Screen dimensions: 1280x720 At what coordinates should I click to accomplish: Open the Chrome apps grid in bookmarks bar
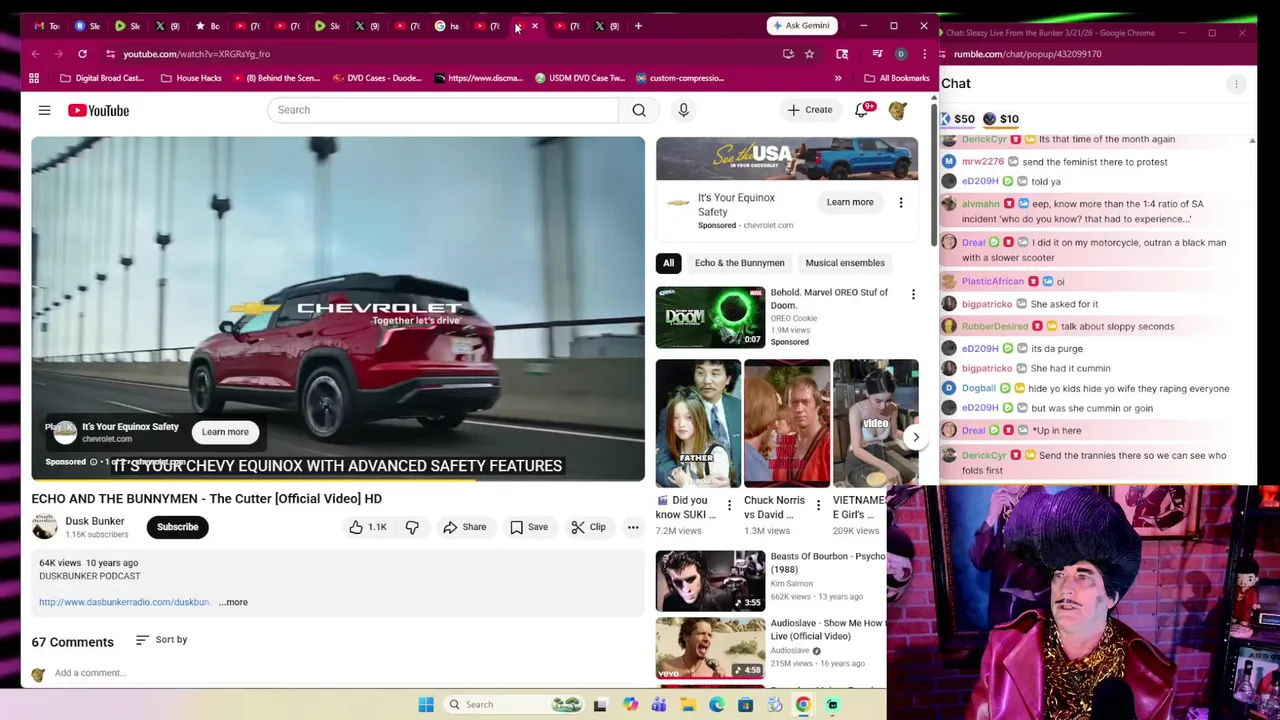pos(34,78)
